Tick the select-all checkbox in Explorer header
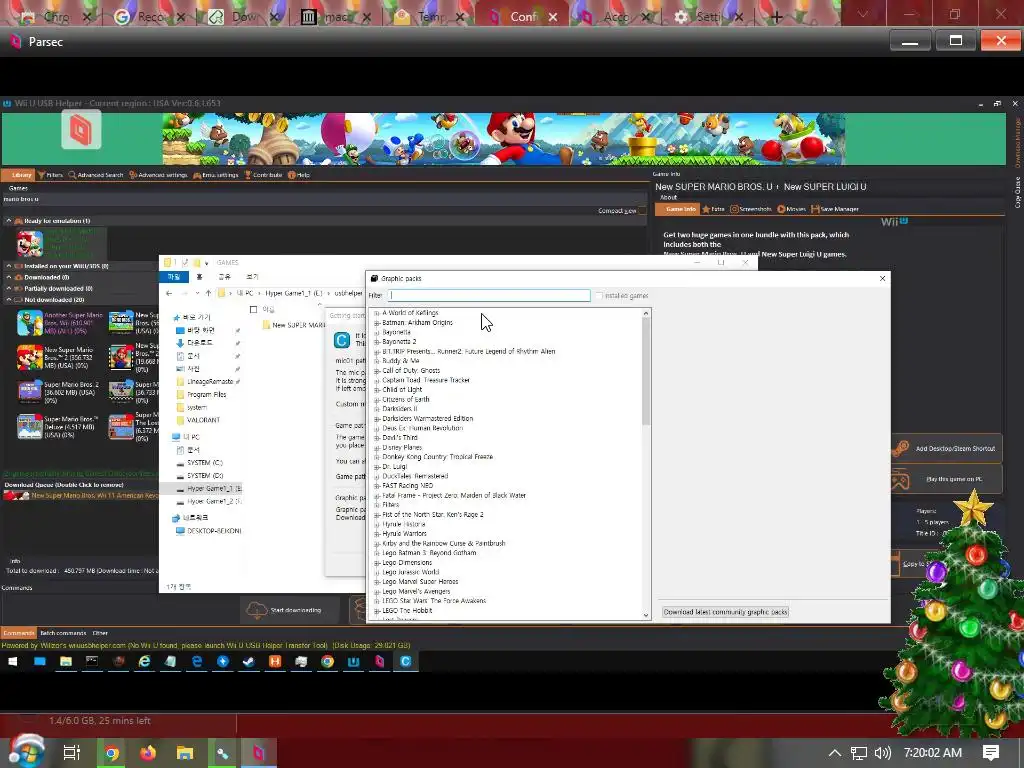1024x768 pixels. [253, 310]
